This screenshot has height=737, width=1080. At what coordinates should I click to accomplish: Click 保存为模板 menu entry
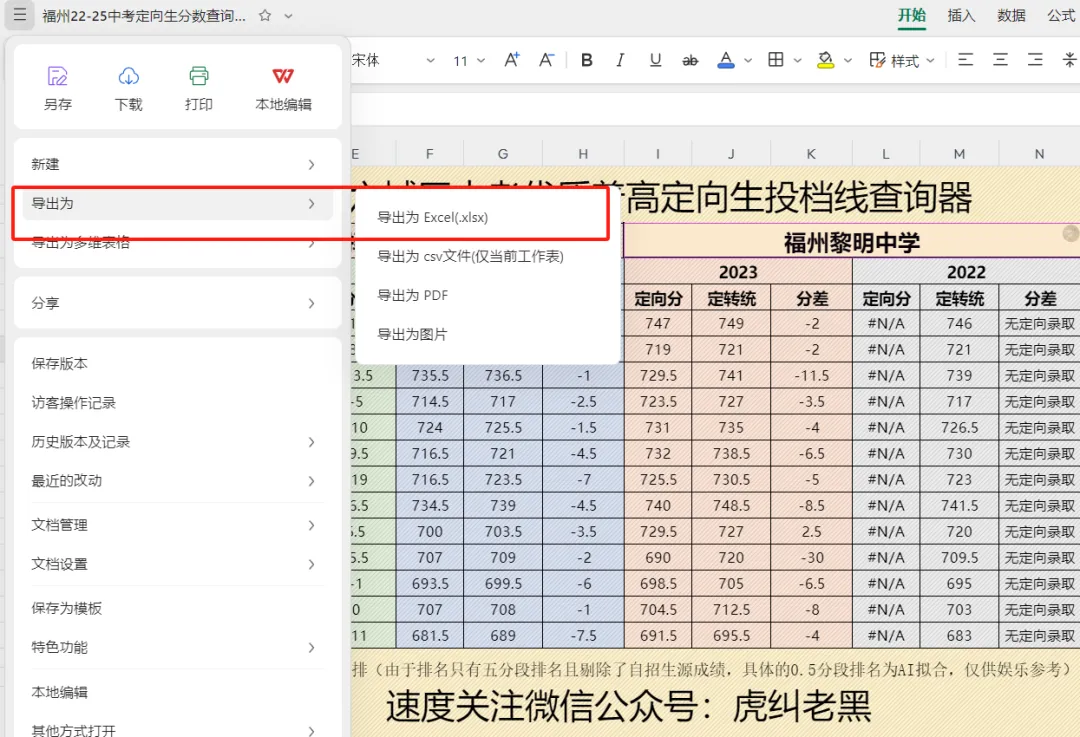tap(177, 608)
